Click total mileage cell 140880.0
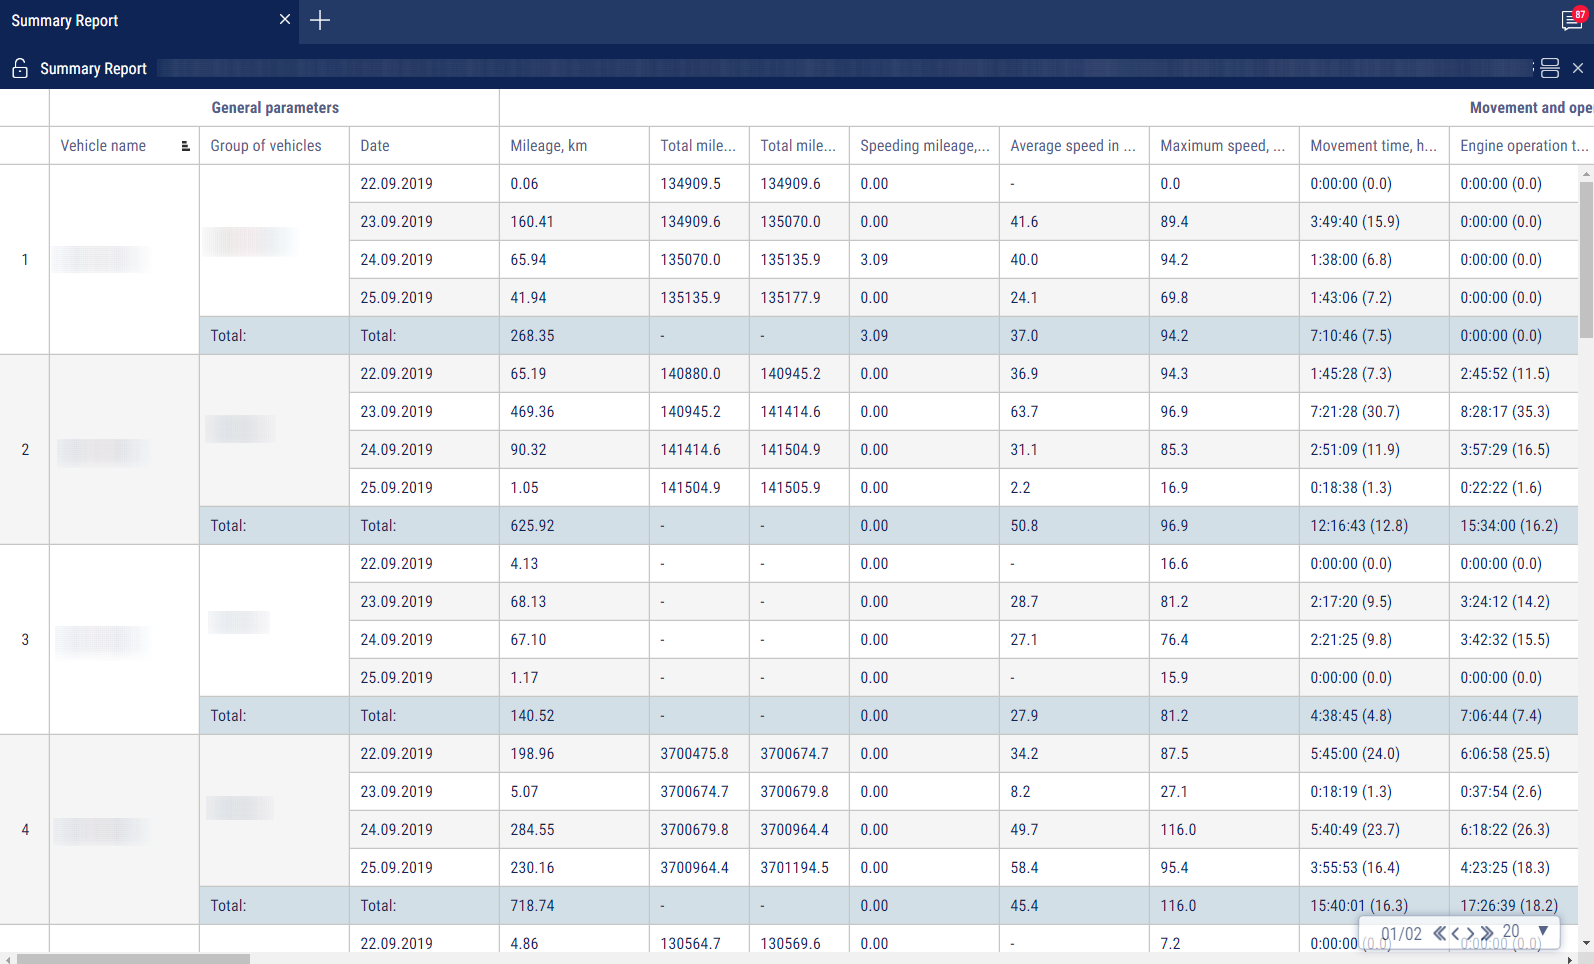Image resolution: width=1594 pixels, height=964 pixels. pos(690,374)
